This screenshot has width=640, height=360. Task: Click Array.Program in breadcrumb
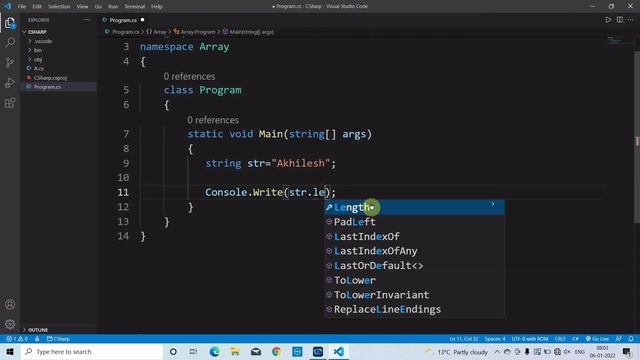click(194, 31)
